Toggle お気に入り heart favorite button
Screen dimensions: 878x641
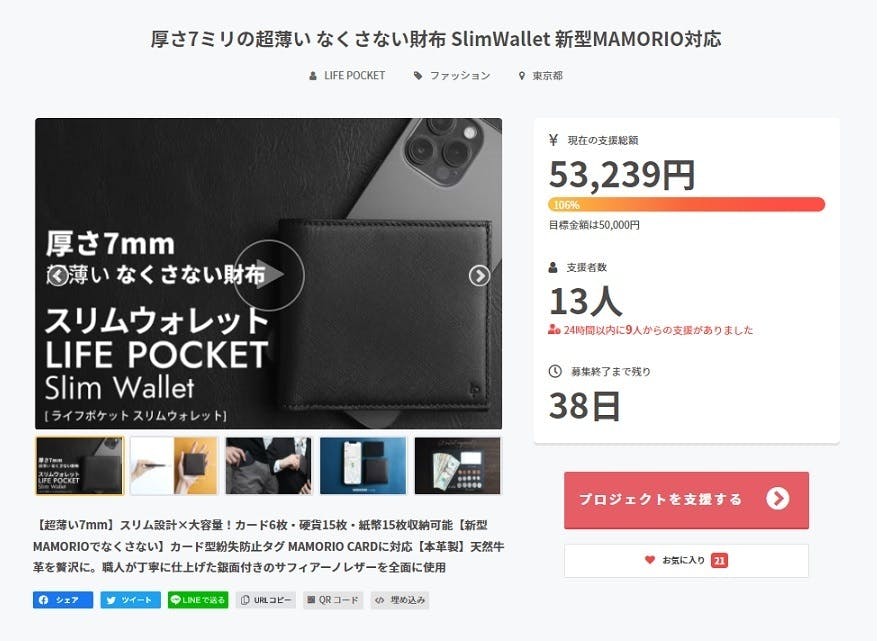(x=686, y=560)
